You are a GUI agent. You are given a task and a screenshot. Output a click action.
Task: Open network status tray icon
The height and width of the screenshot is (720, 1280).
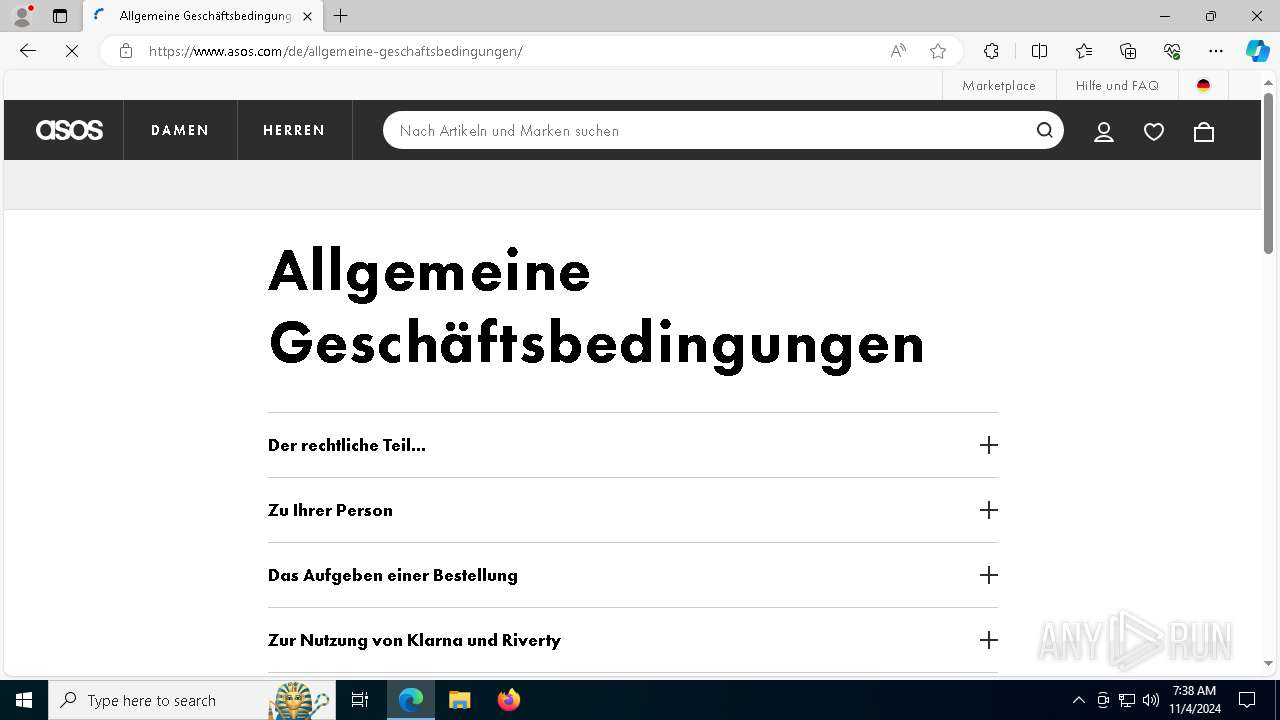[x=1127, y=700]
